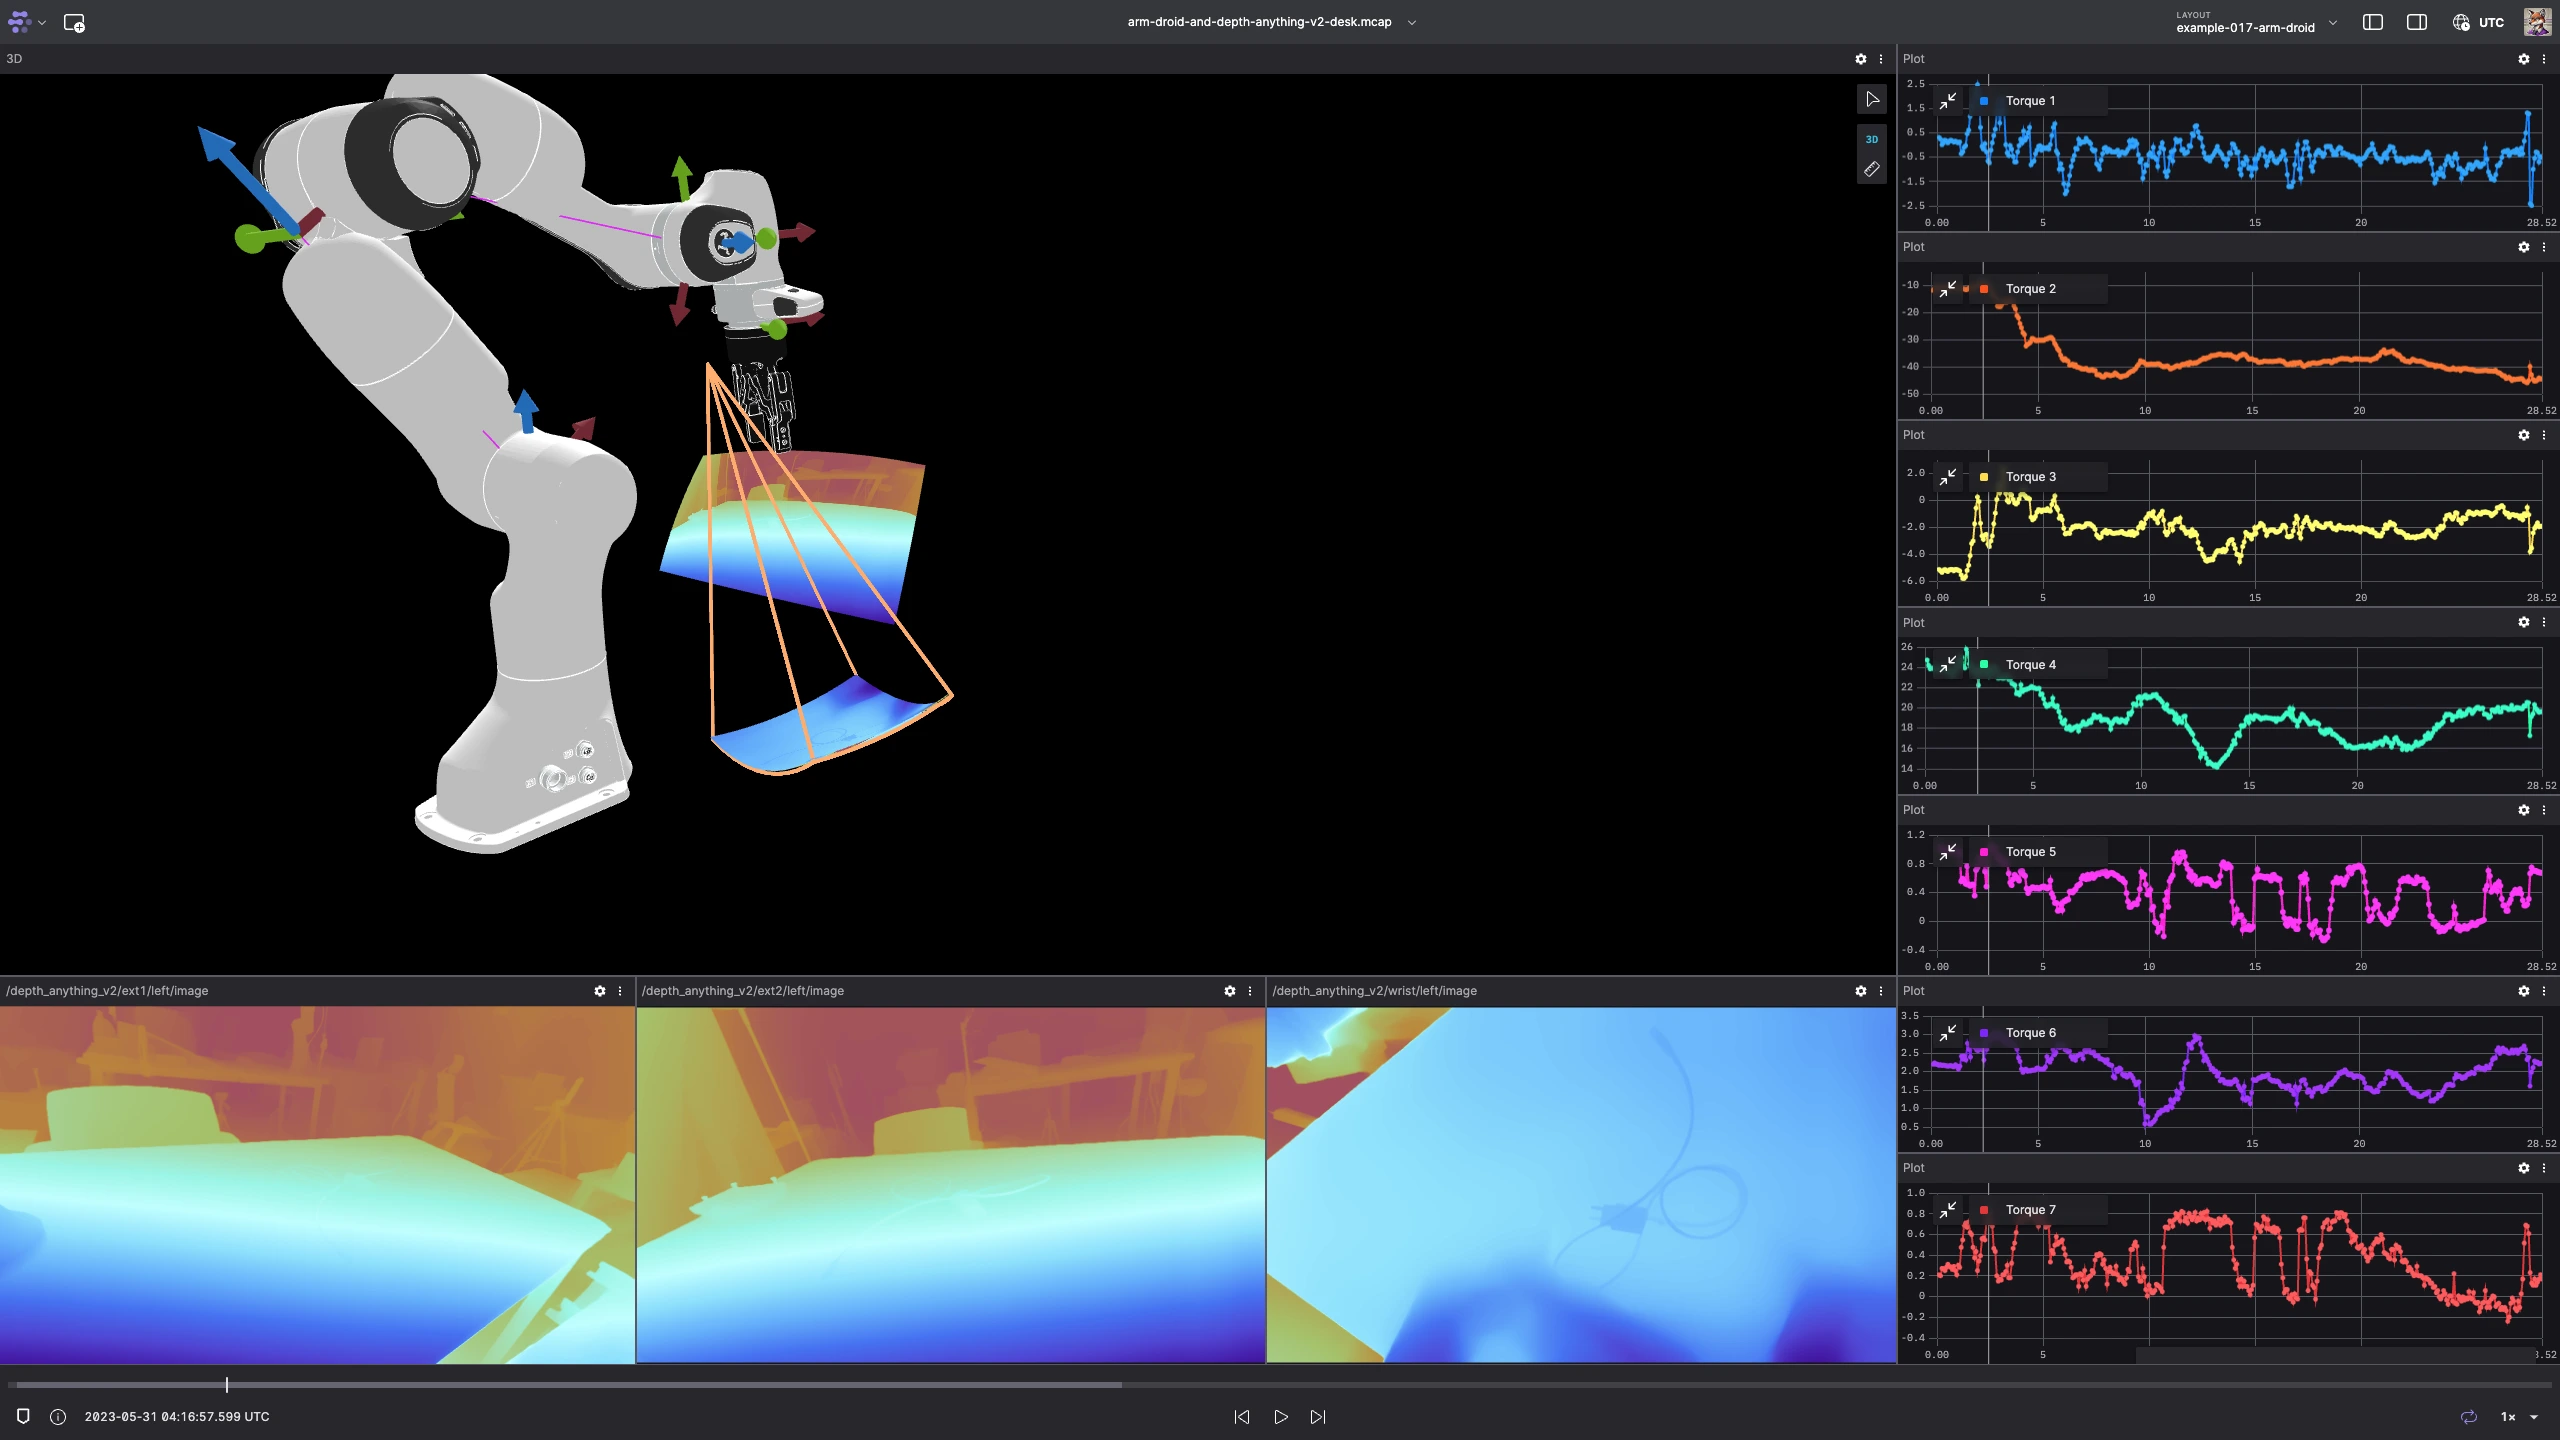Change the 1x playback speed
The width and height of the screenshot is (2560, 1440).
pyautogui.click(x=2510, y=1417)
